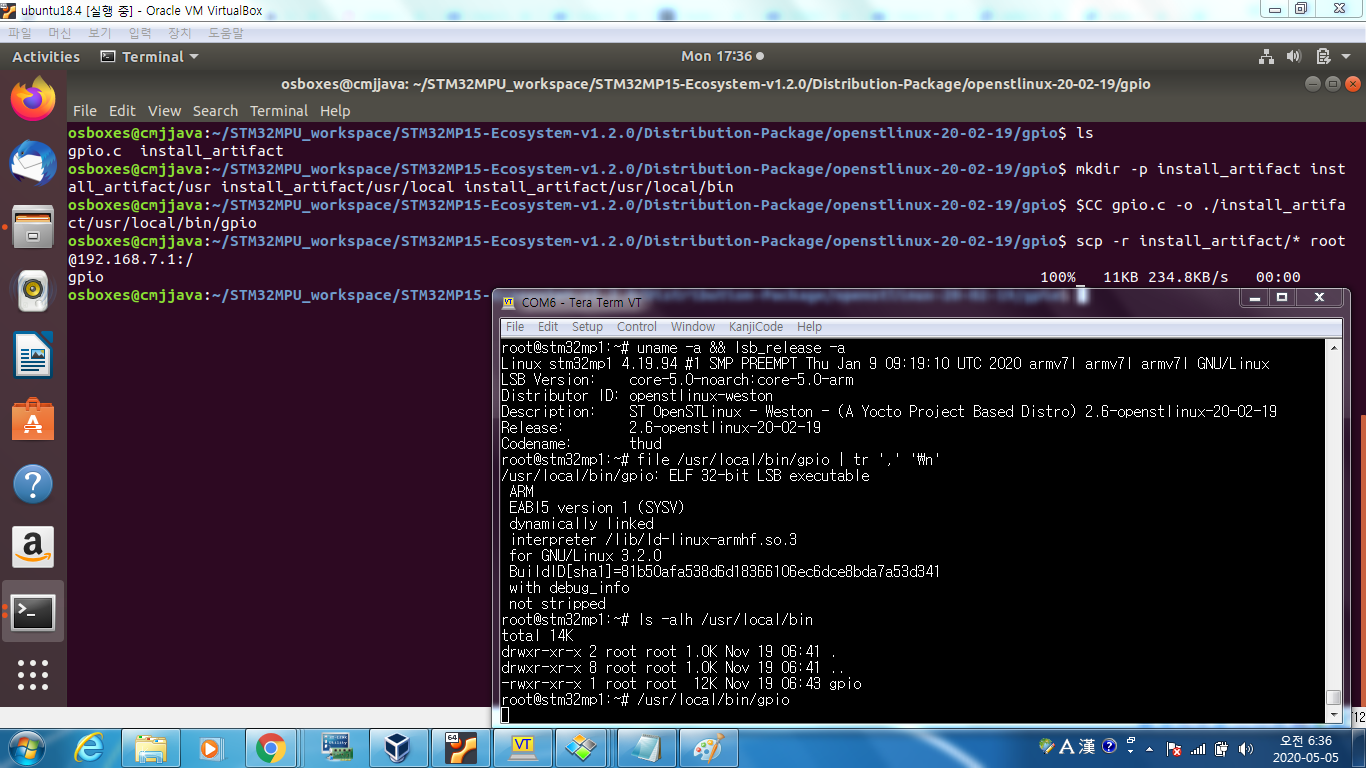The width and height of the screenshot is (1366, 768).
Task: Click the Windows tray volume speaker icon
Action: point(1245,748)
